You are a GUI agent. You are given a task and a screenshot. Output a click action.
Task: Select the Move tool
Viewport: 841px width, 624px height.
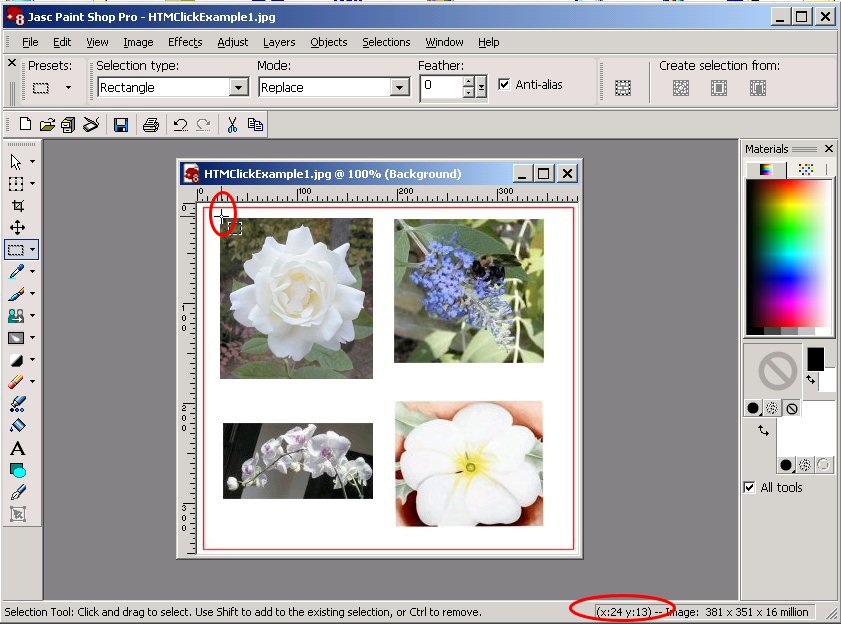click(17, 228)
